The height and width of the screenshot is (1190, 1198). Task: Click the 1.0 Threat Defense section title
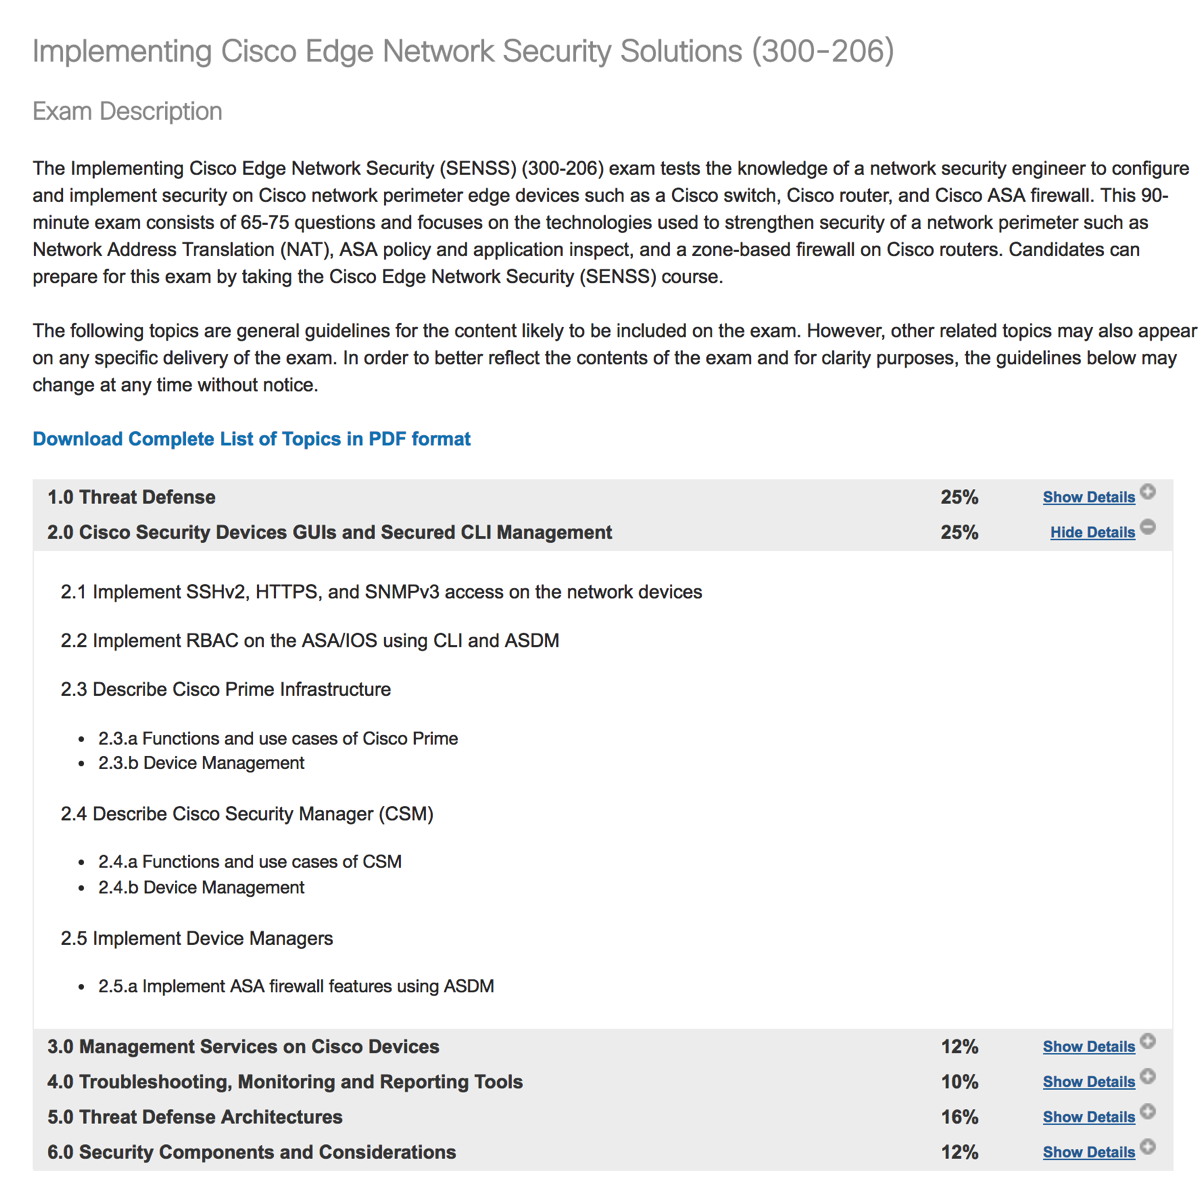[x=131, y=497]
